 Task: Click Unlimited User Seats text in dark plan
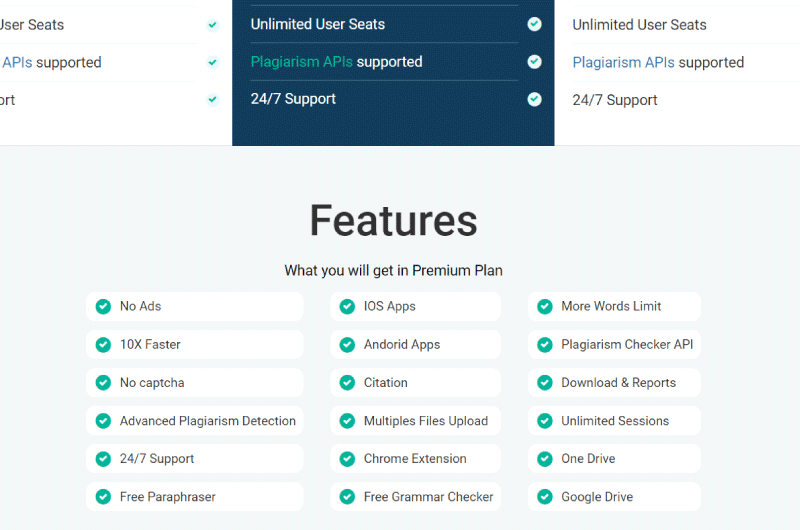[318, 24]
